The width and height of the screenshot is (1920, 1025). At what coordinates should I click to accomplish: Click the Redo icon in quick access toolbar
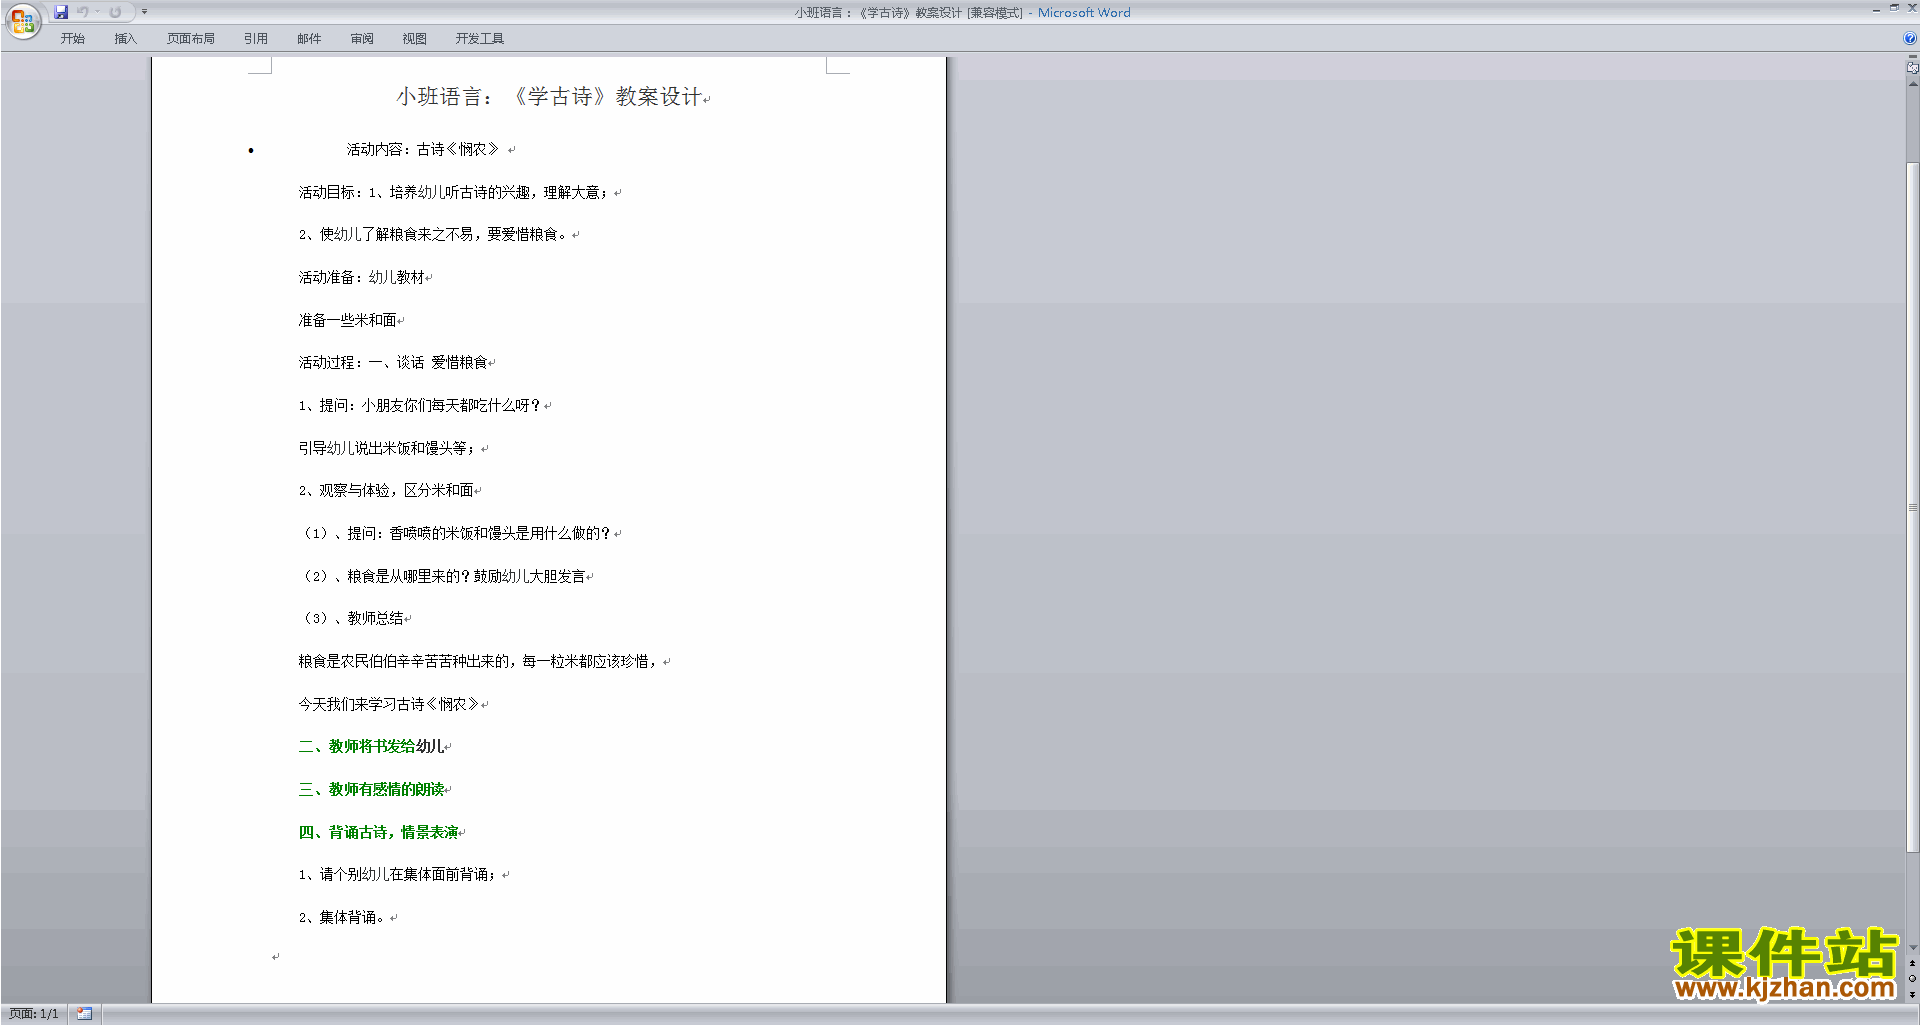115,12
